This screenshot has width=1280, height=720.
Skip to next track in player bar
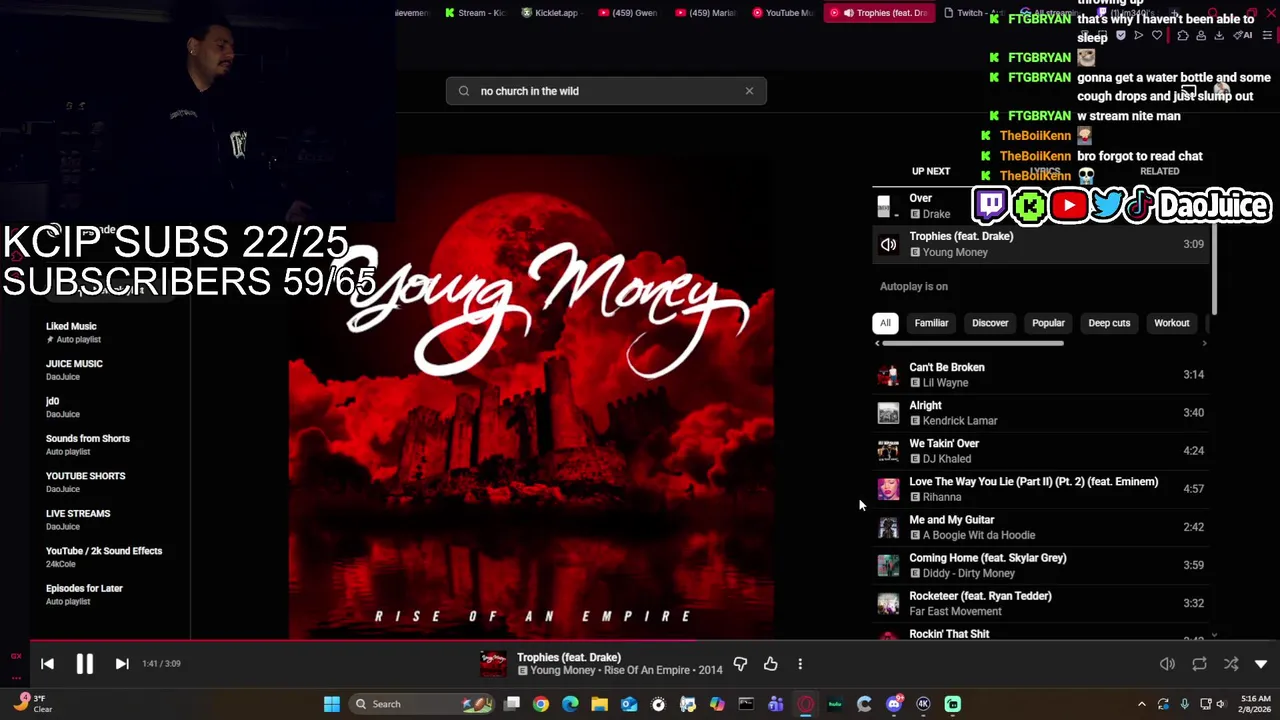click(x=122, y=663)
